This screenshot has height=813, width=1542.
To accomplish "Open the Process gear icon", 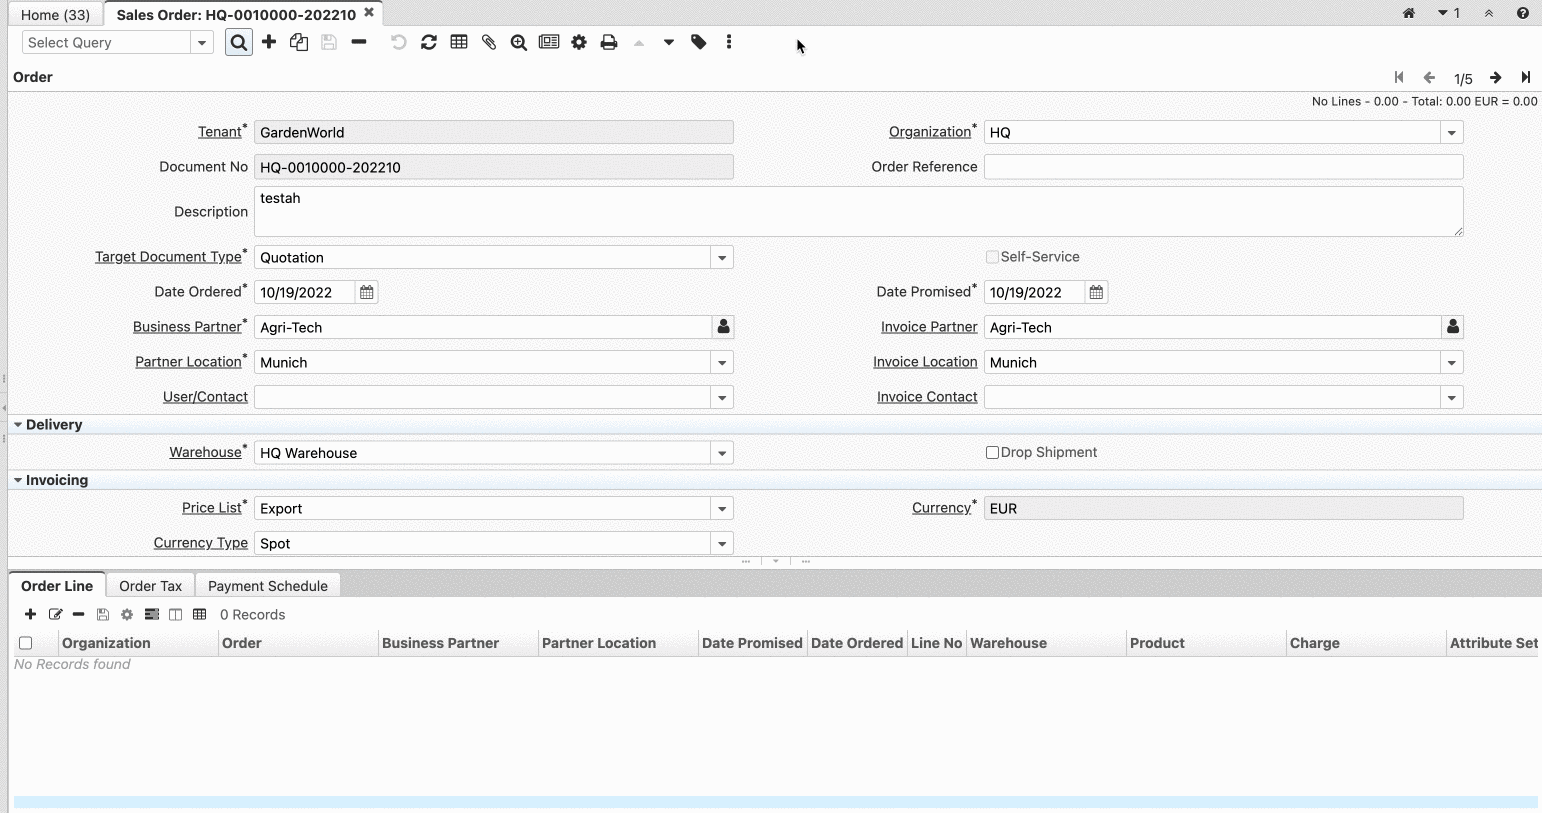I will [579, 42].
